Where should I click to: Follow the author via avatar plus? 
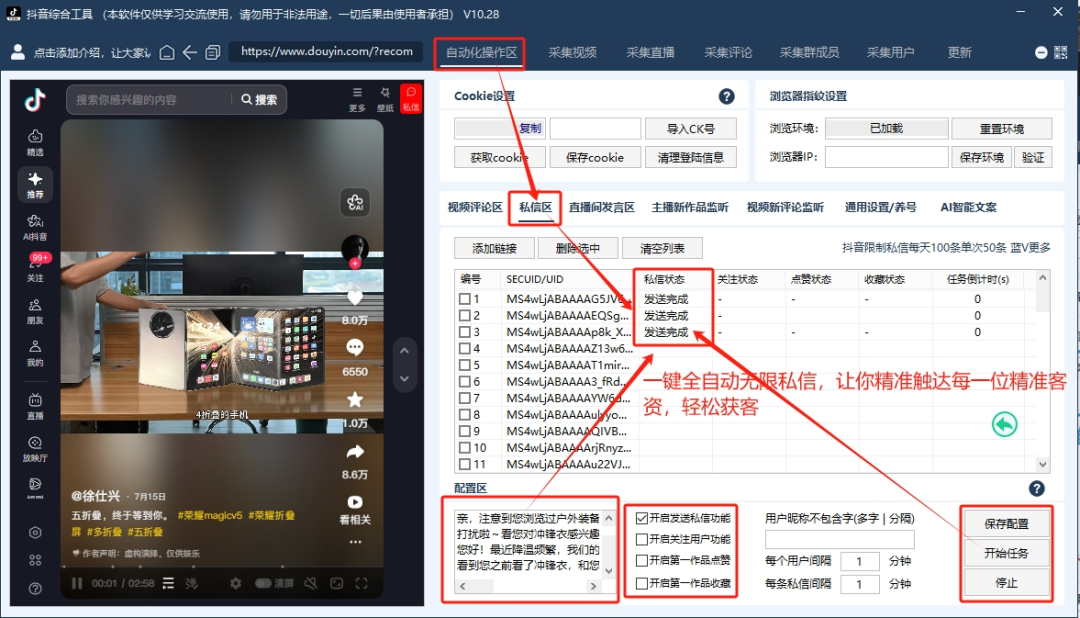355,263
